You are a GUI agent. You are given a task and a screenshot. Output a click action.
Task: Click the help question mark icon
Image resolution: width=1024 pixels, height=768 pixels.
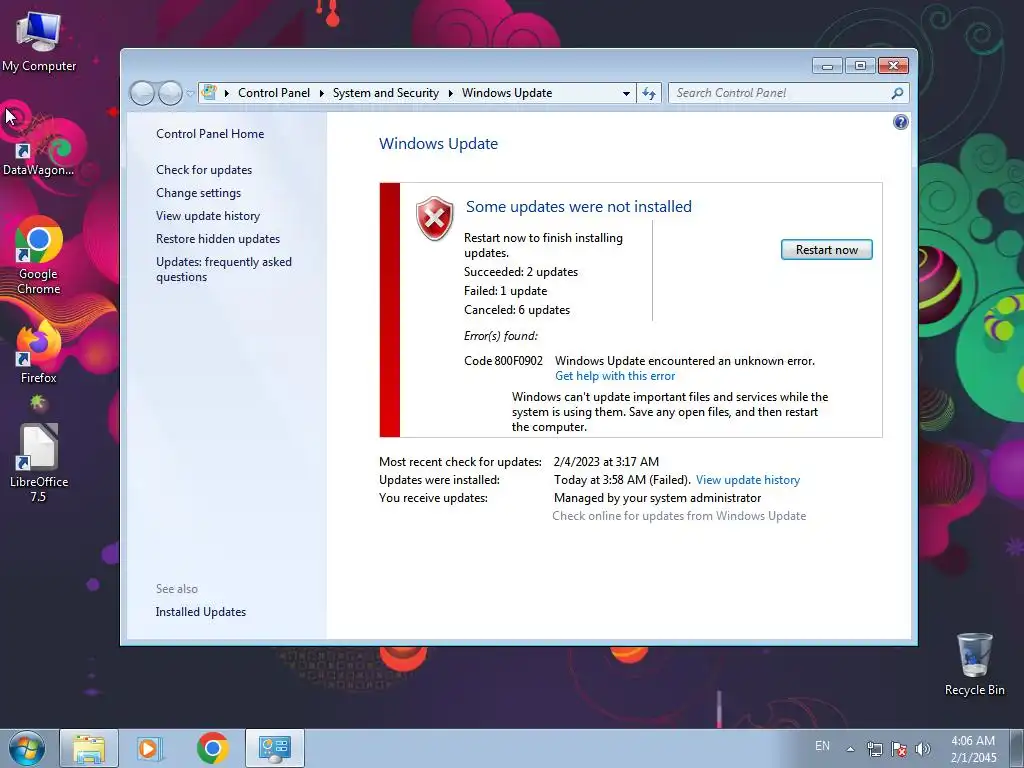901,122
